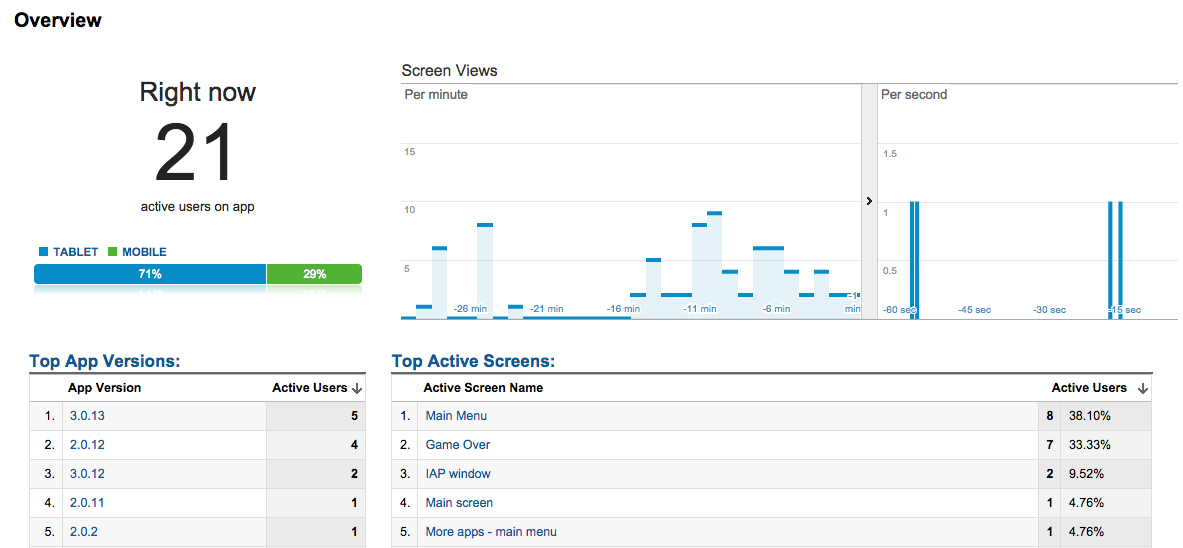Sort Active Screens by Active Users arrow
The width and height of the screenshot is (1183, 548).
(1143, 388)
